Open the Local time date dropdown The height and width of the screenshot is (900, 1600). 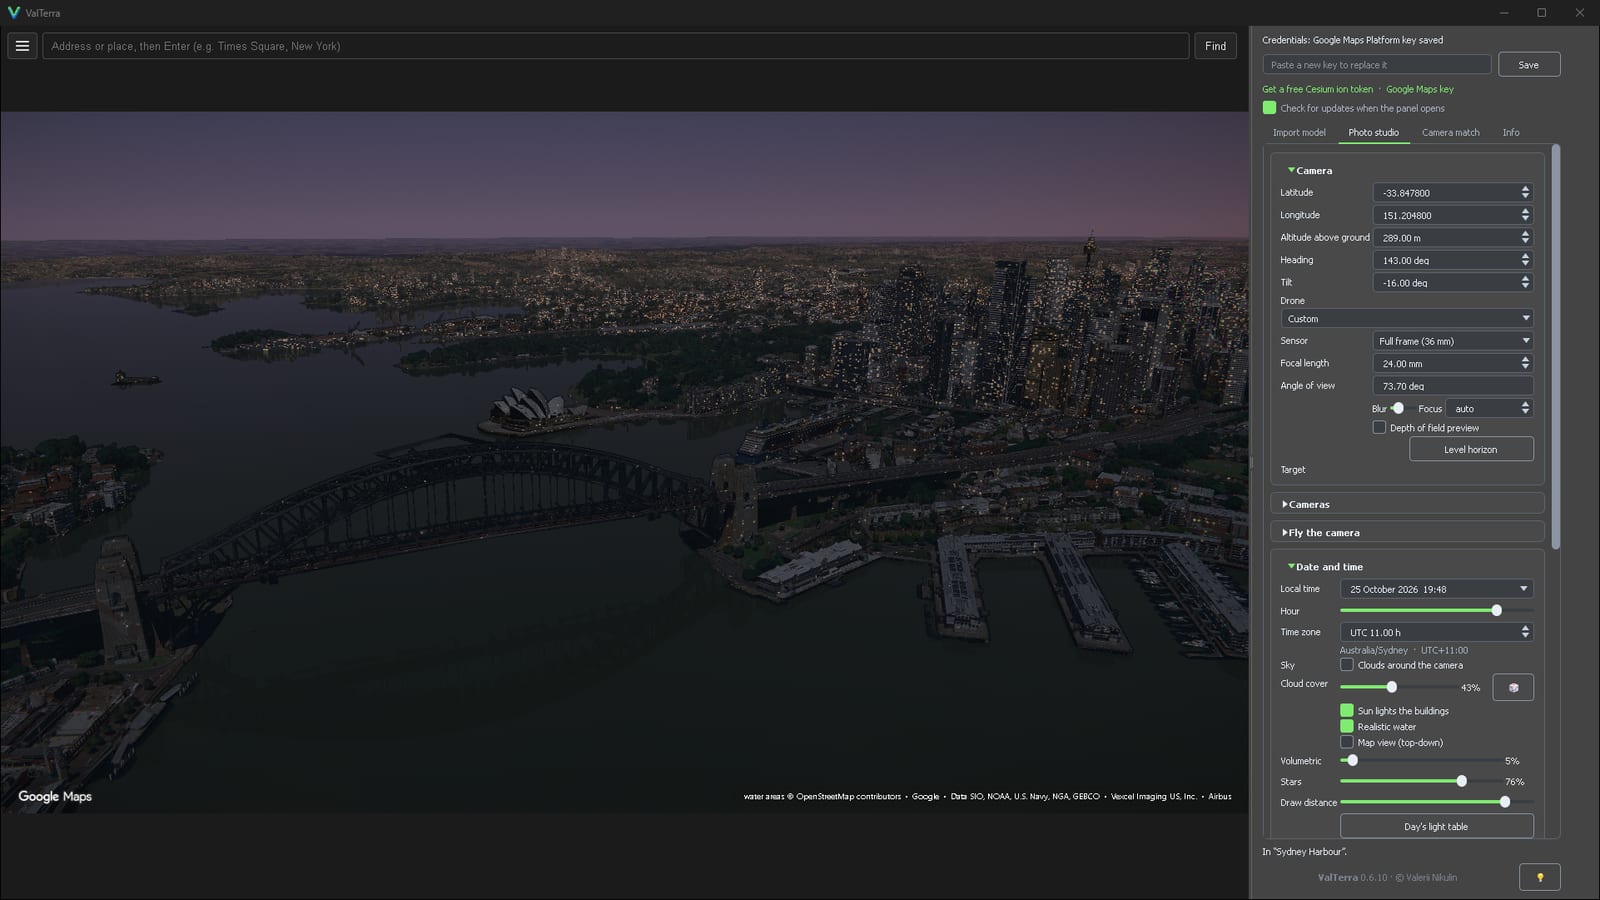1437,589
